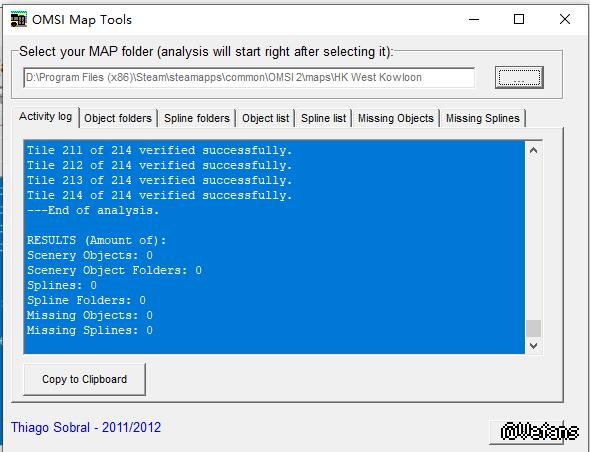Click the OMSI Map Tools app icon
Image resolution: width=590 pixels, height=452 pixels.
point(18,19)
